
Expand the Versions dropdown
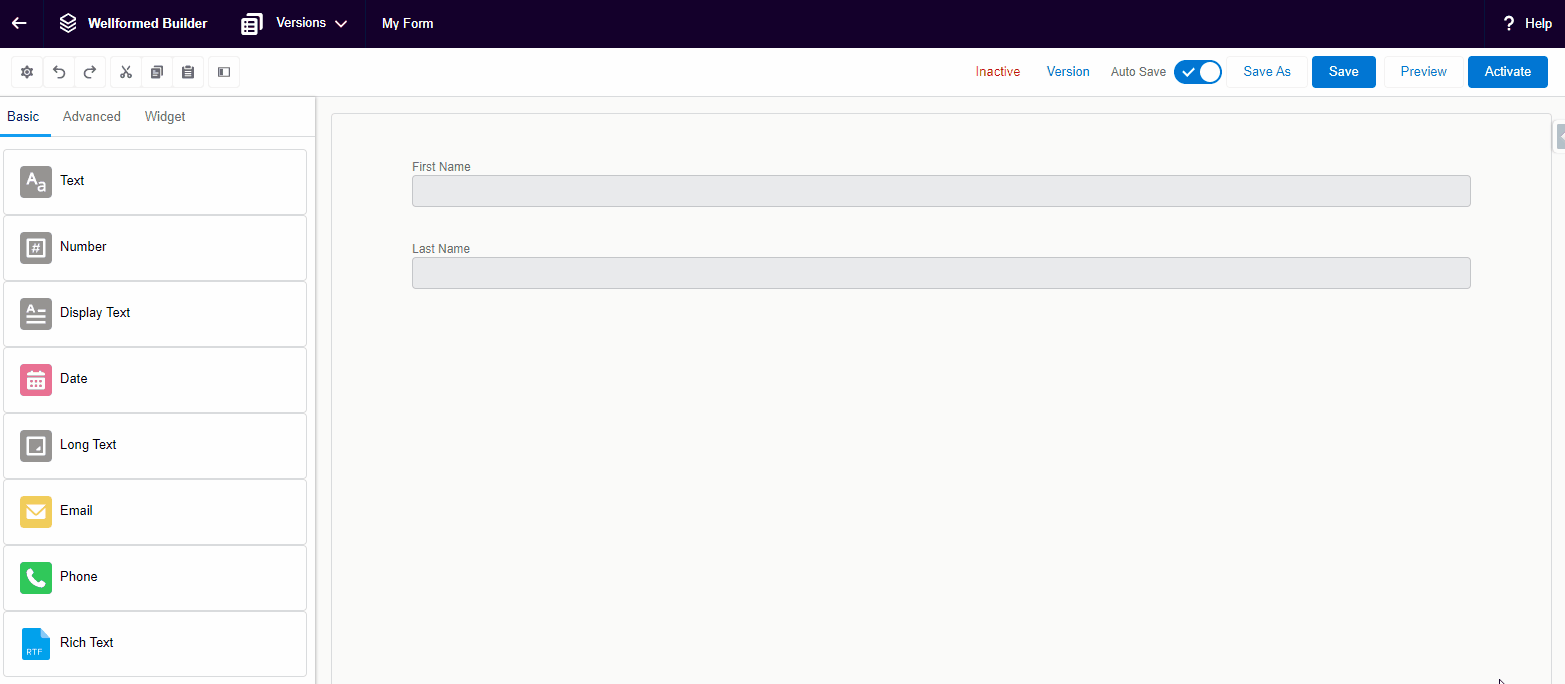(295, 23)
